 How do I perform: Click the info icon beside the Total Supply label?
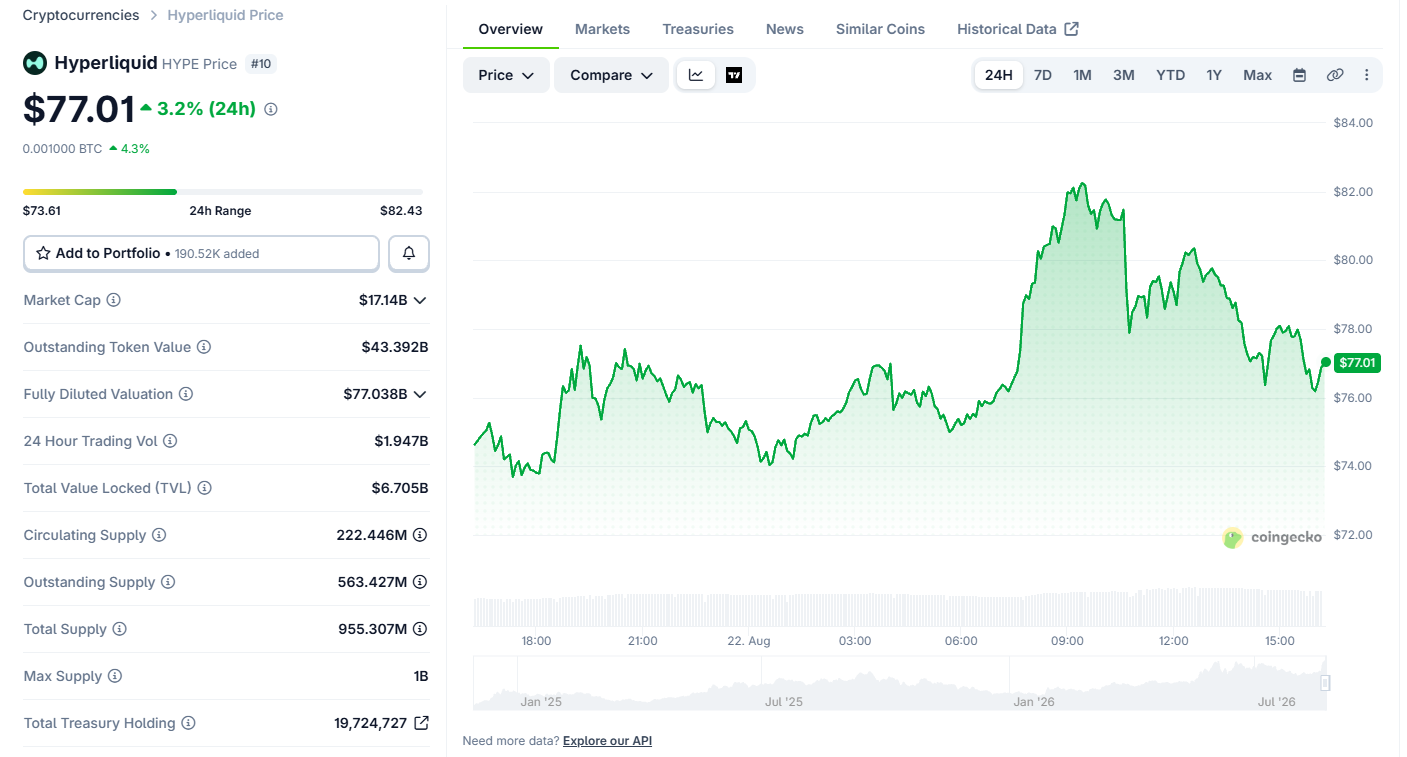coord(120,629)
